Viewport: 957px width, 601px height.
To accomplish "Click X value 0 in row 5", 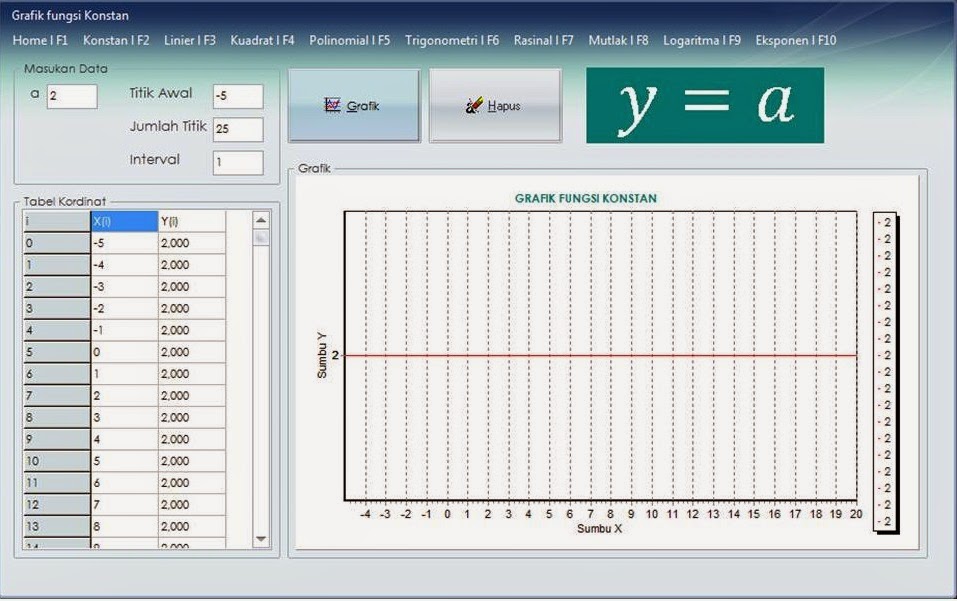I will coord(125,352).
